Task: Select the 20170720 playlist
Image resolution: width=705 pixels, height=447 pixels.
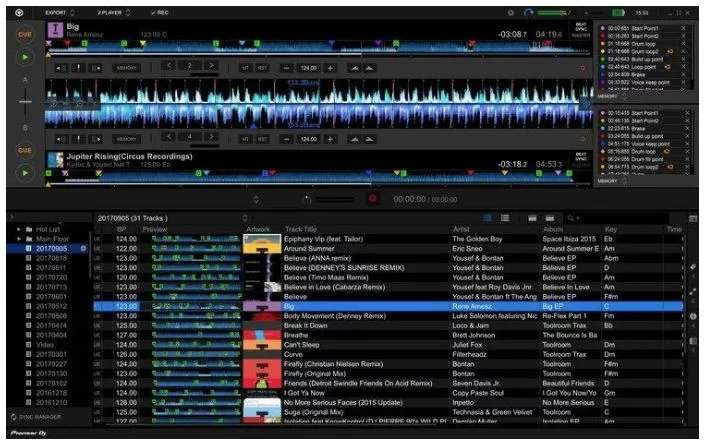Action: [51, 277]
